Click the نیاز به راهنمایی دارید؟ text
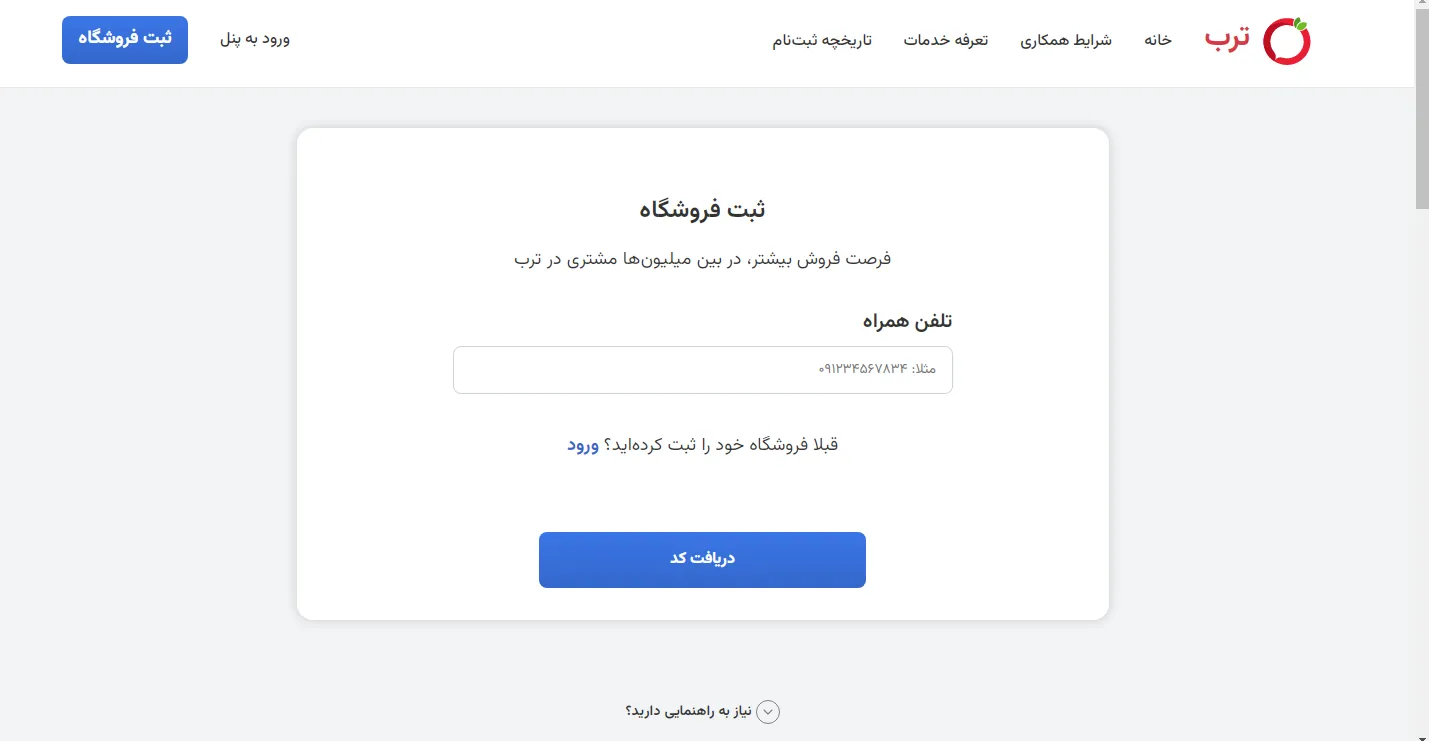This screenshot has height=741, width=1429. tap(687, 712)
